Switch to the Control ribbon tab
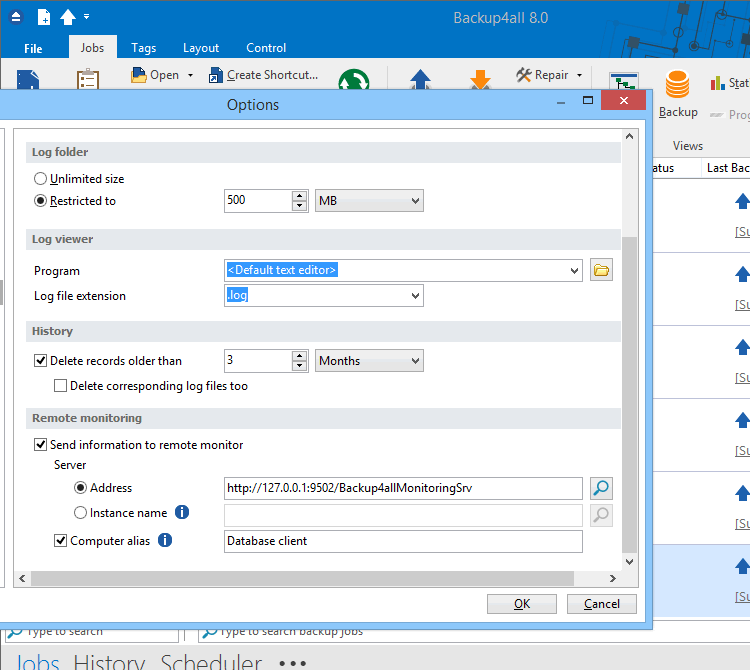Image resolution: width=750 pixels, height=670 pixels. coord(266,48)
